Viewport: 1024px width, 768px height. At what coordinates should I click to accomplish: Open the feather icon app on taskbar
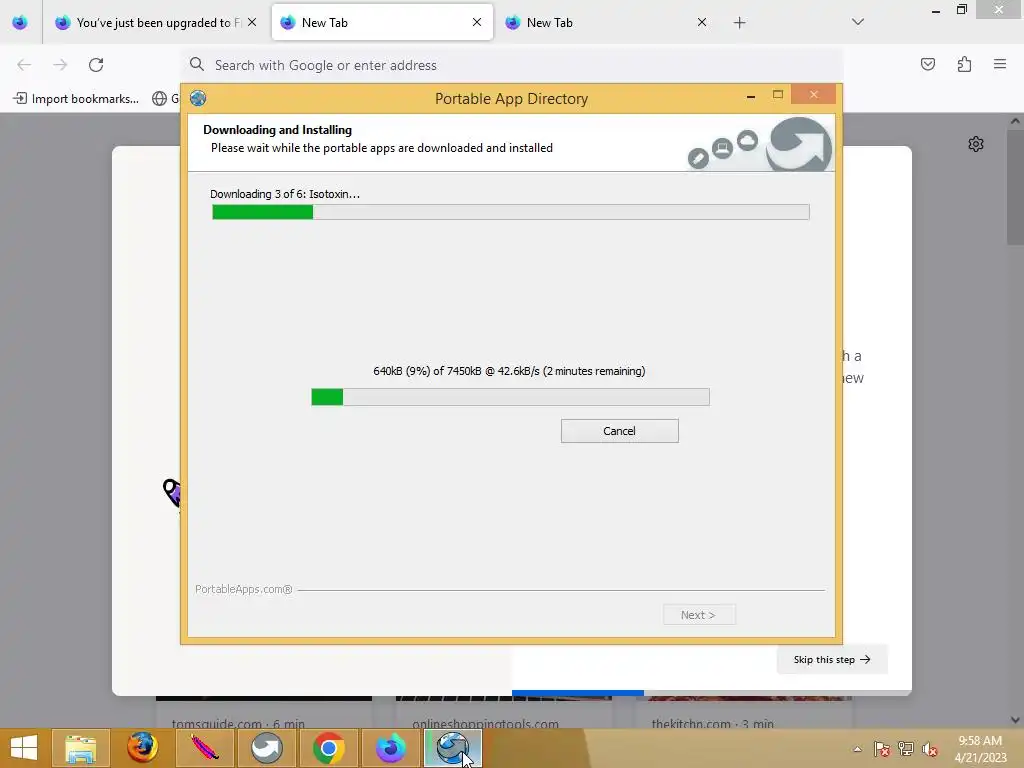[204, 748]
